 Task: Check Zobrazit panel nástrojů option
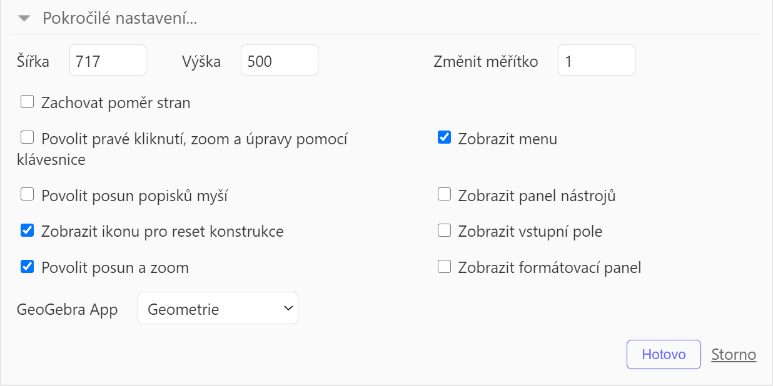click(x=444, y=195)
